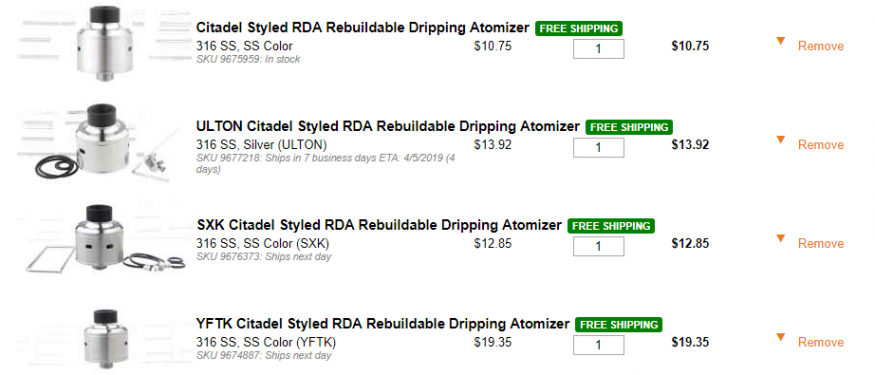Remove the YFTK Citadel Styled RDA
Screen dimensions: 875x375
click(x=821, y=343)
